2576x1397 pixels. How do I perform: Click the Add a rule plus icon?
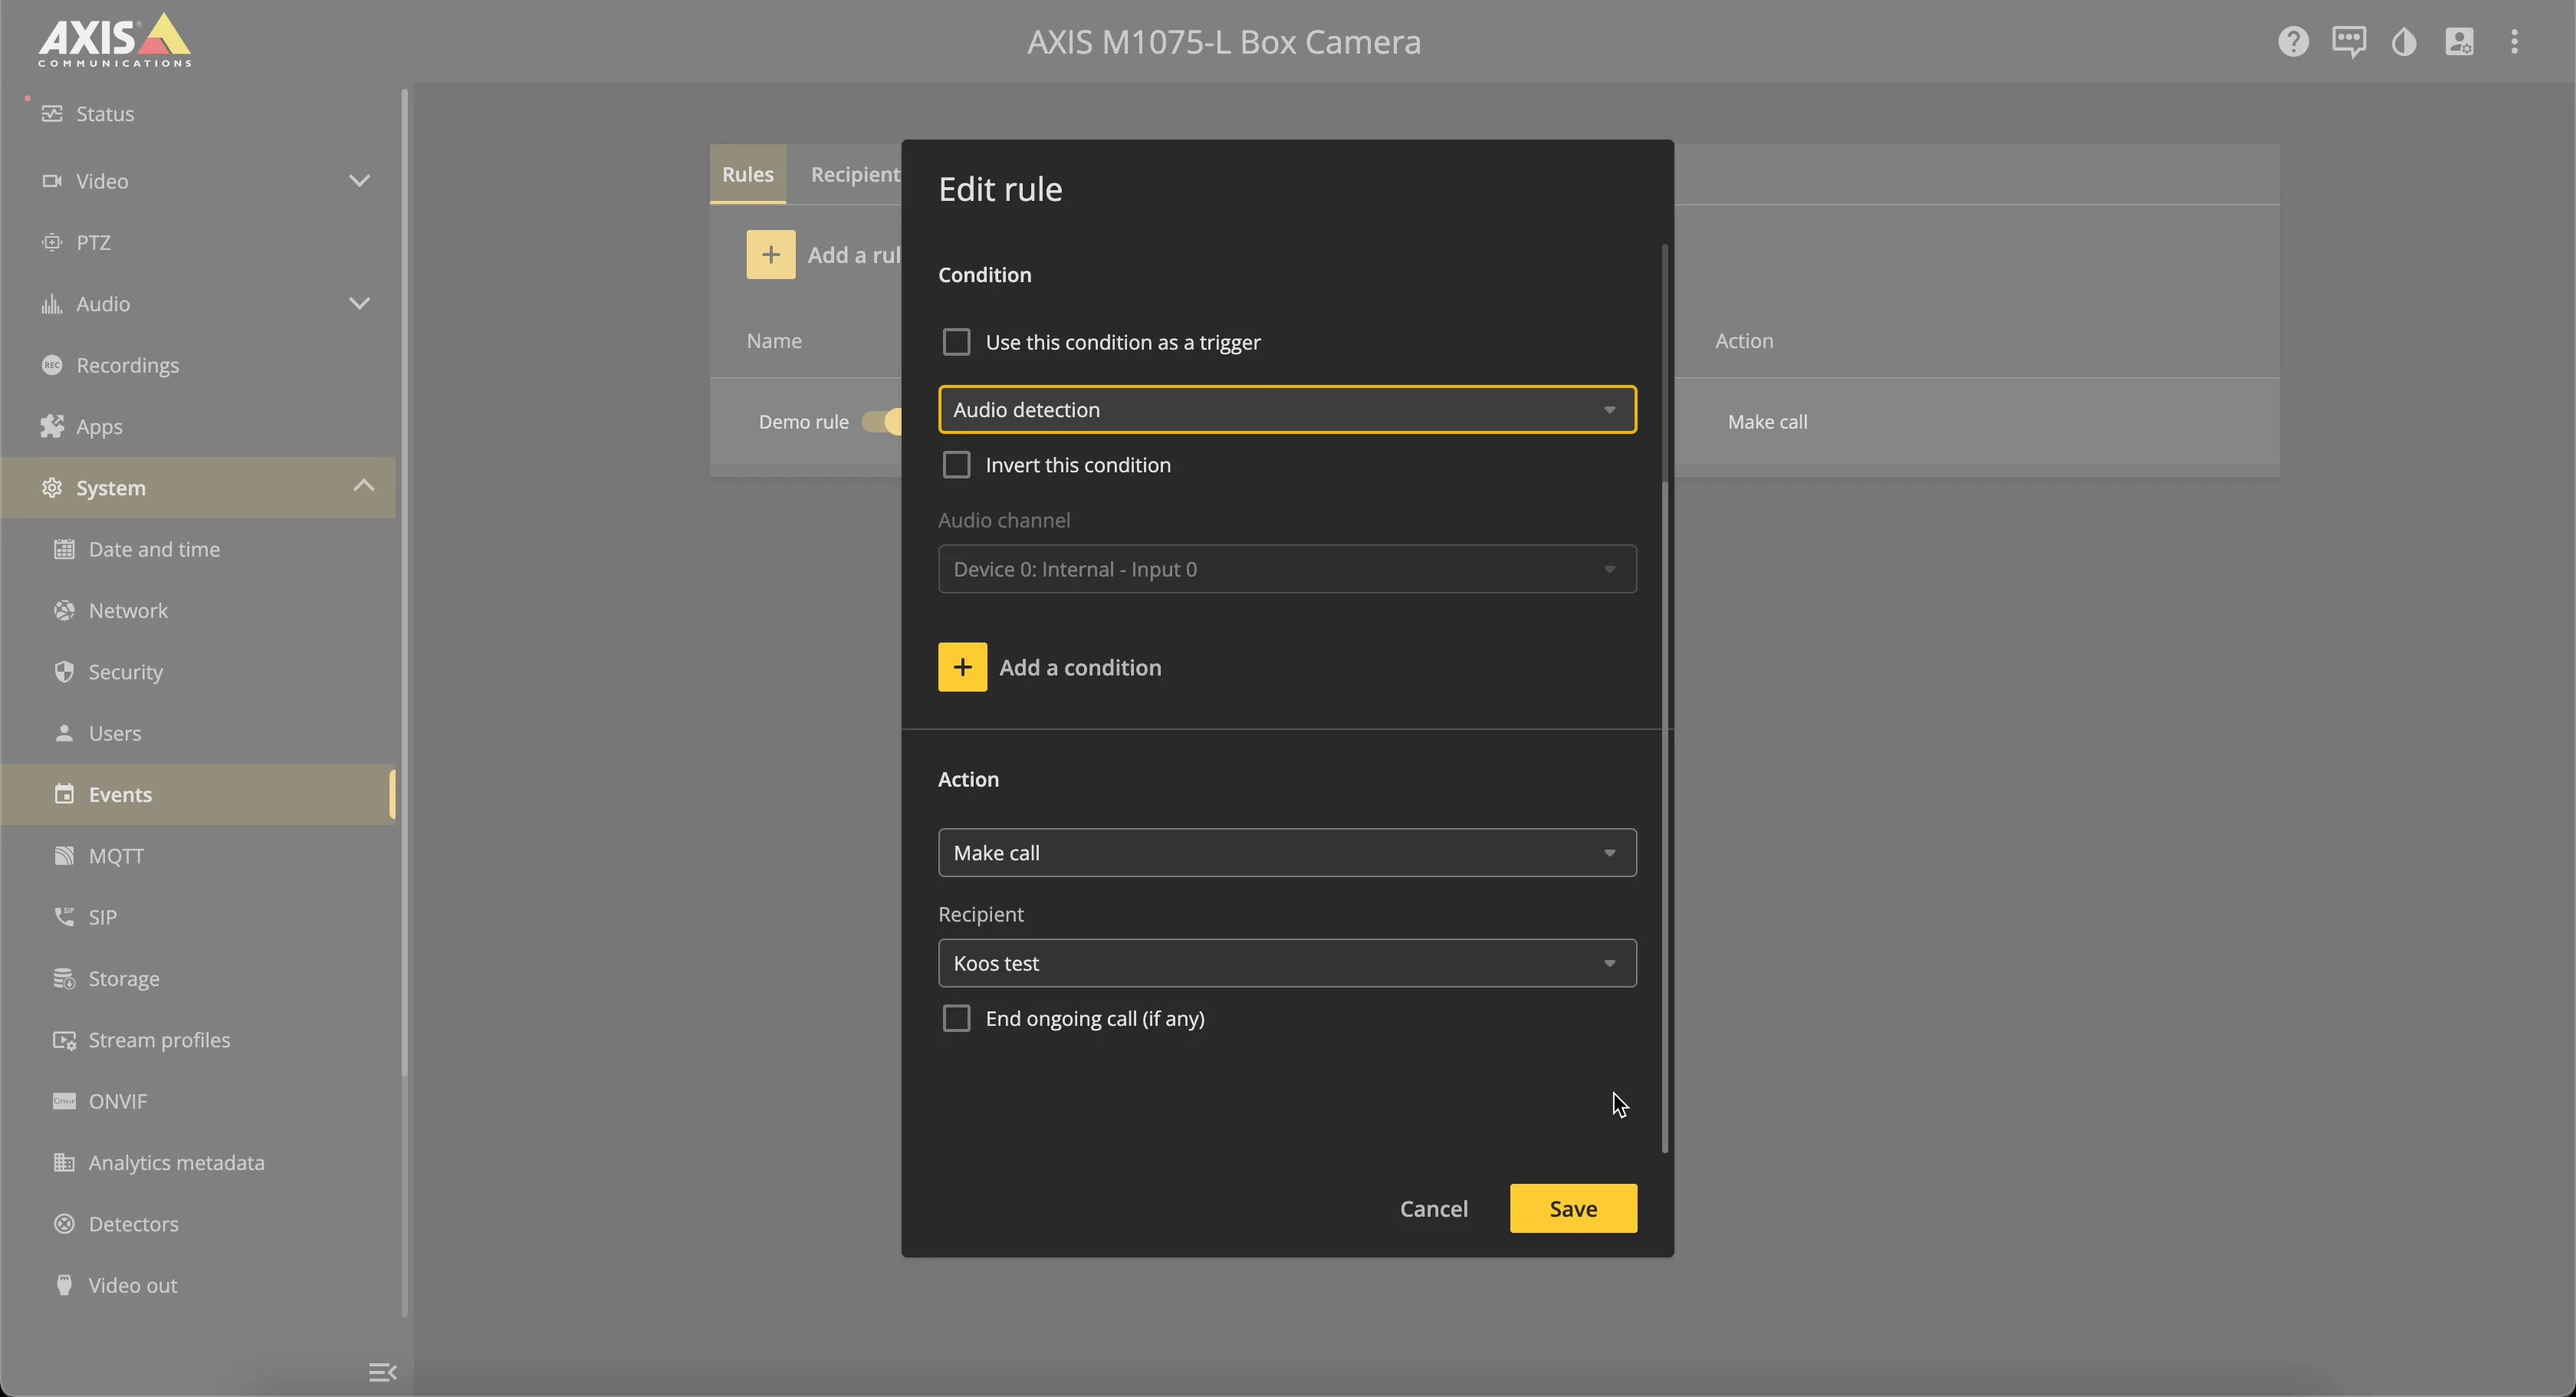[770, 255]
